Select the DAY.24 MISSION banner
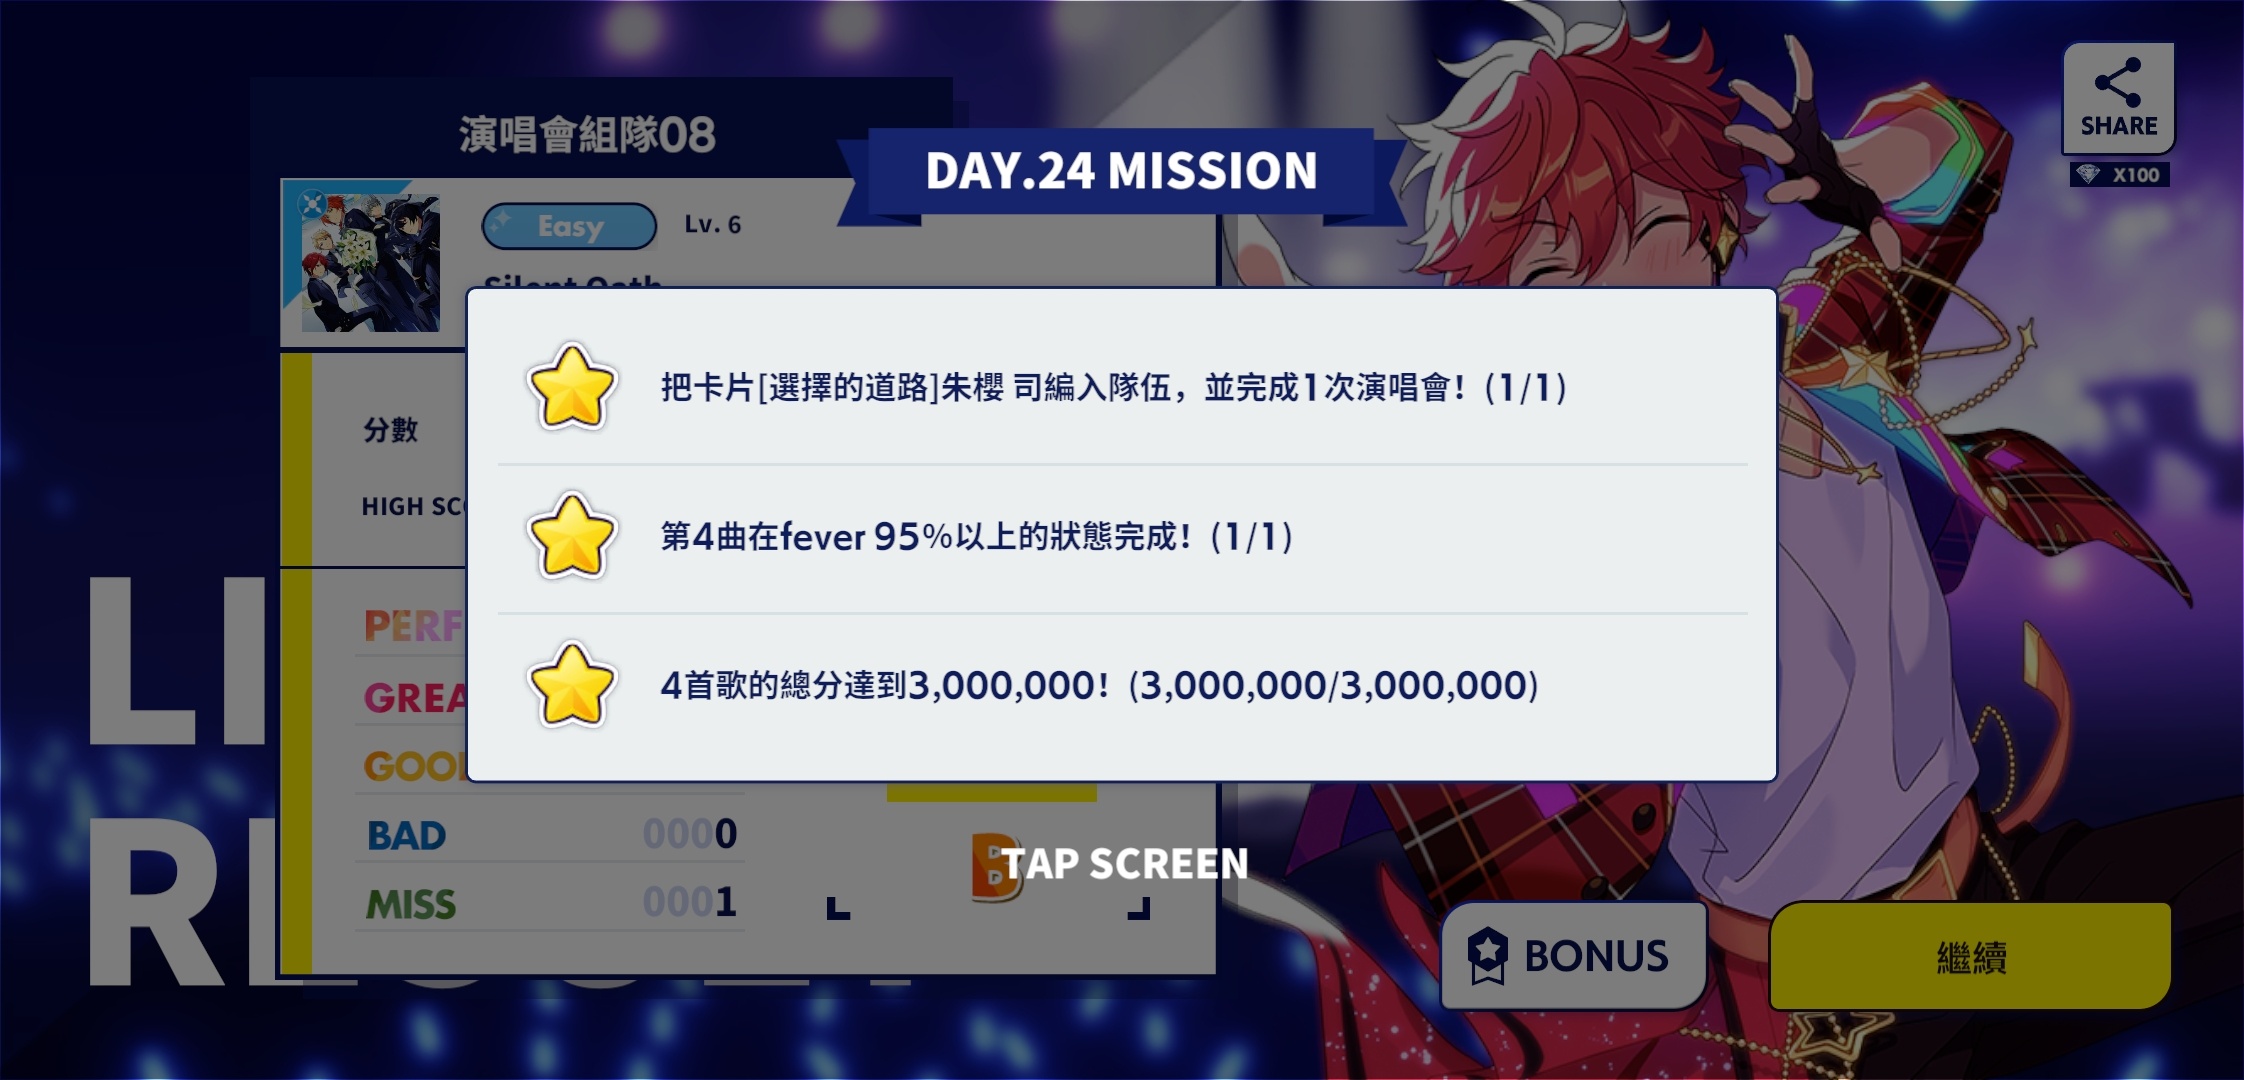This screenshot has height=1080, width=2244. (x=1121, y=171)
